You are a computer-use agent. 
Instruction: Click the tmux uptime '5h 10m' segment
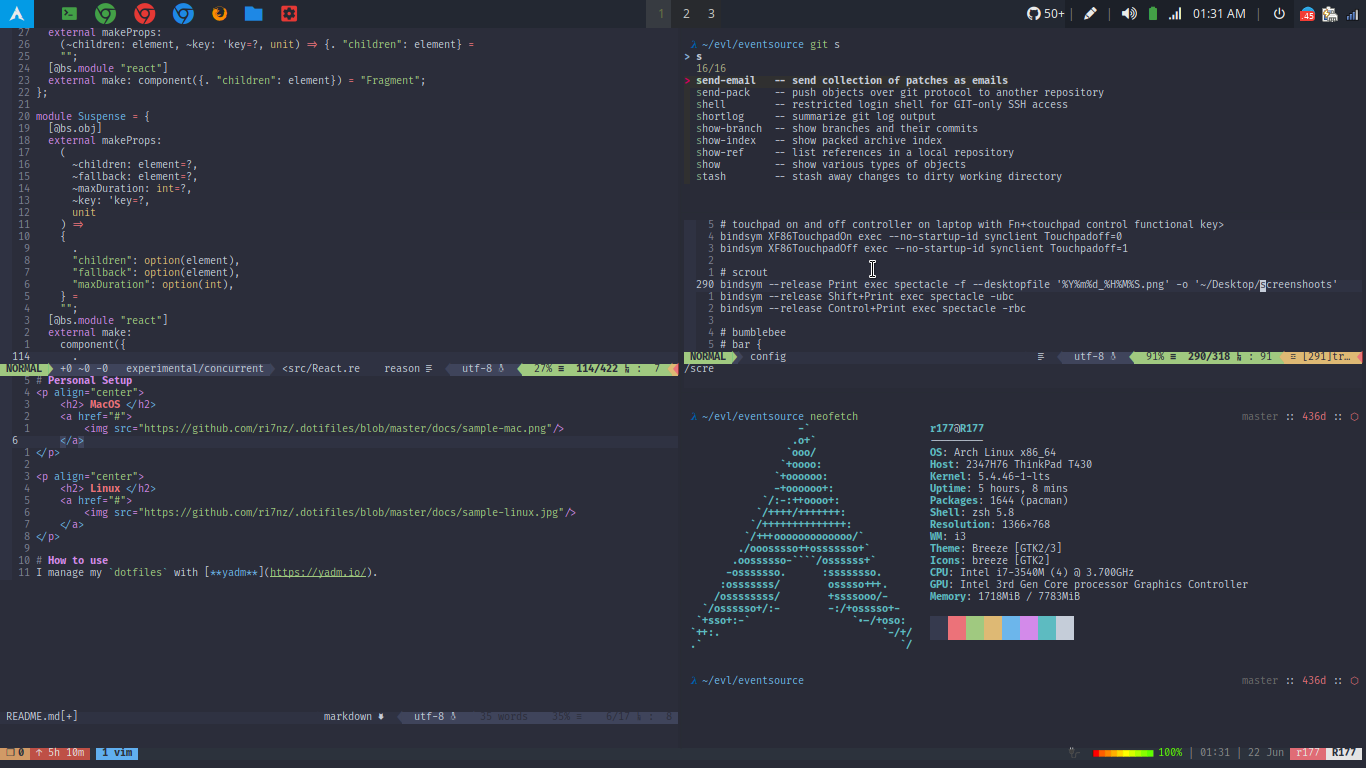click(60, 752)
